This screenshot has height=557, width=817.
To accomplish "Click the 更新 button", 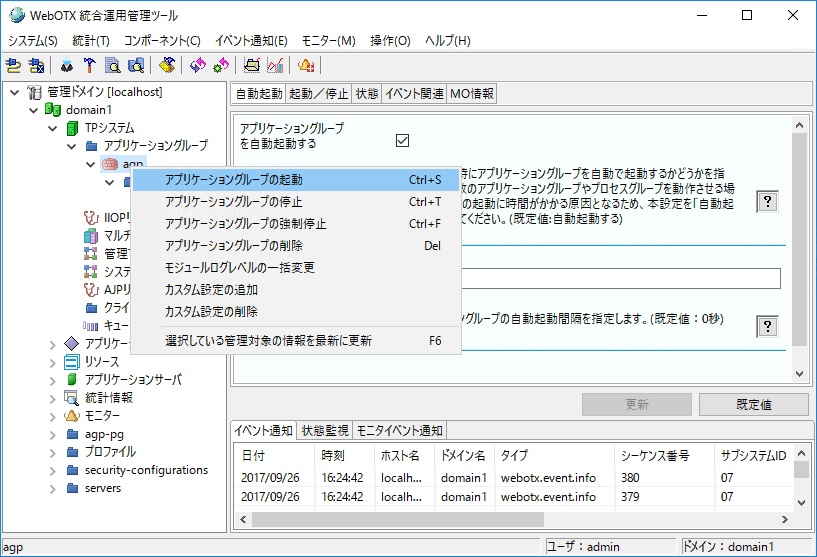I will tap(637, 404).
